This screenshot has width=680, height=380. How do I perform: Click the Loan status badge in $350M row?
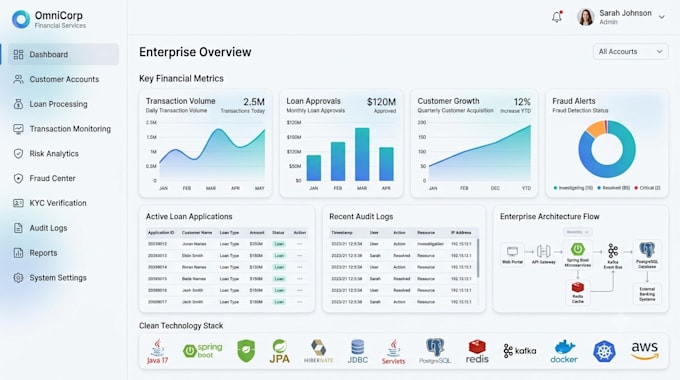[279, 244]
